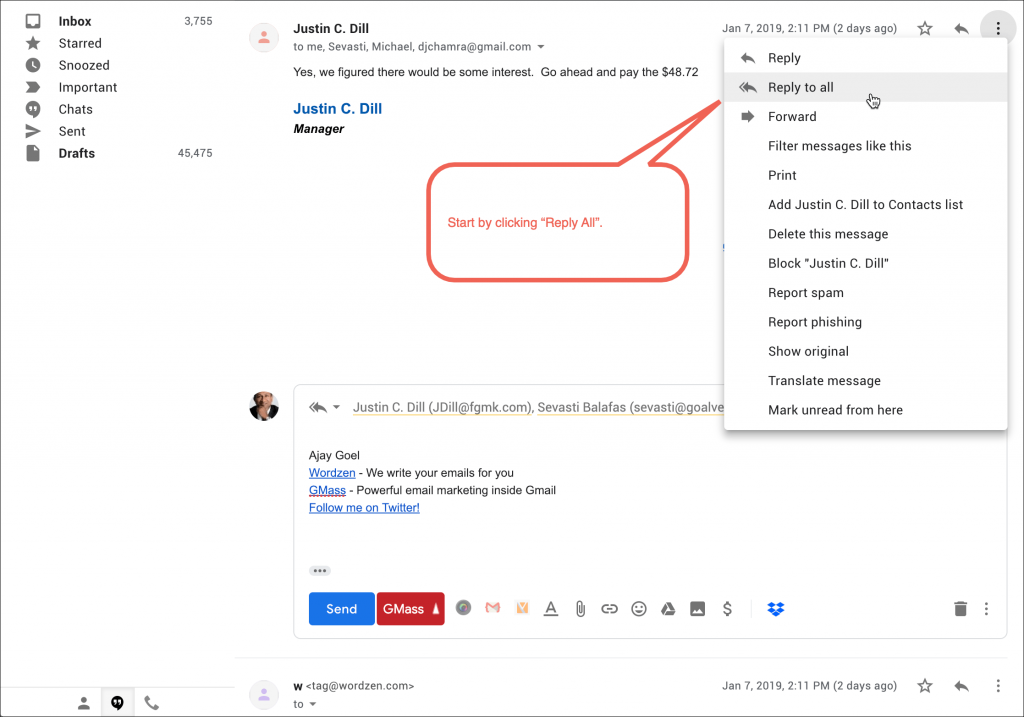Open the Insert emoji picker
The height and width of the screenshot is (717, 1024).
click(638, 608)
